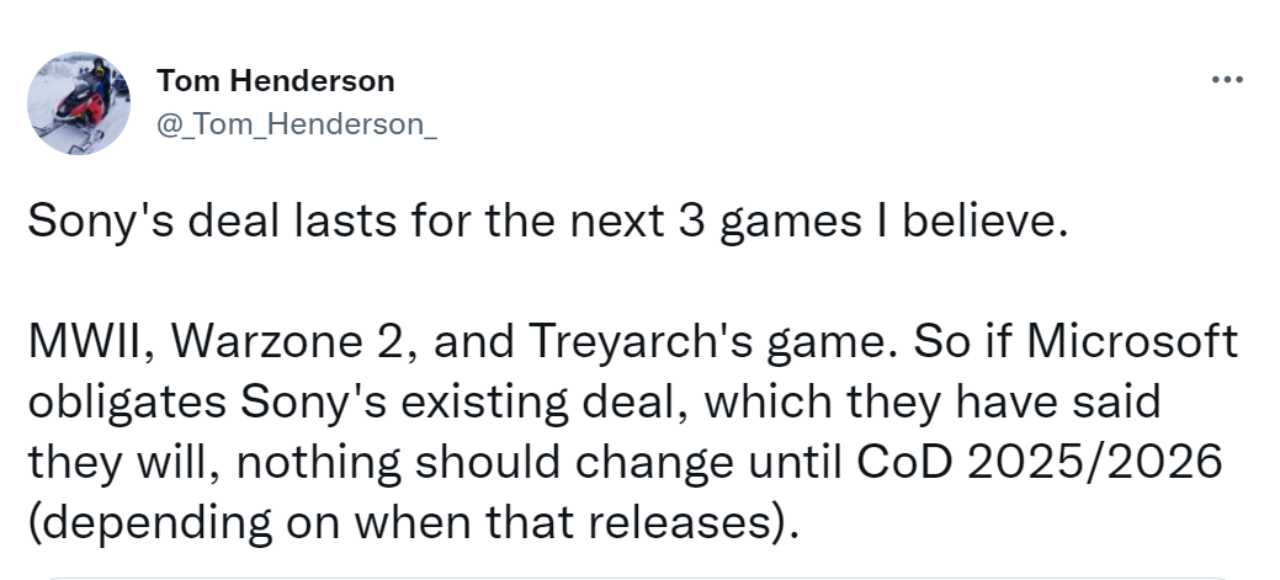
Task: Open the tweet's more options menu
Action: tap(1226, 80)
